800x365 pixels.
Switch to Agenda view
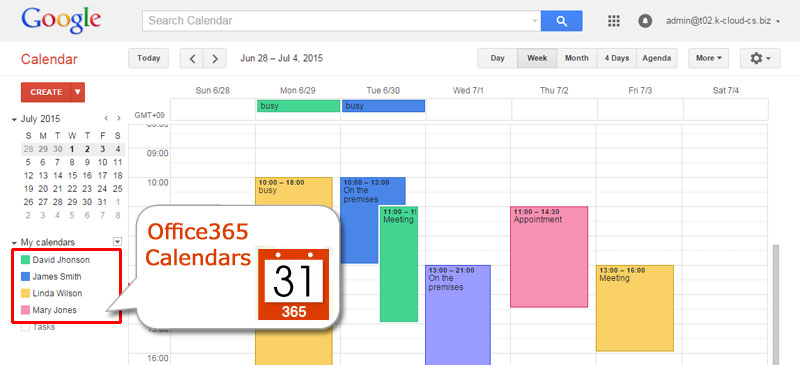pyautogui.click(x=657, y=58)
